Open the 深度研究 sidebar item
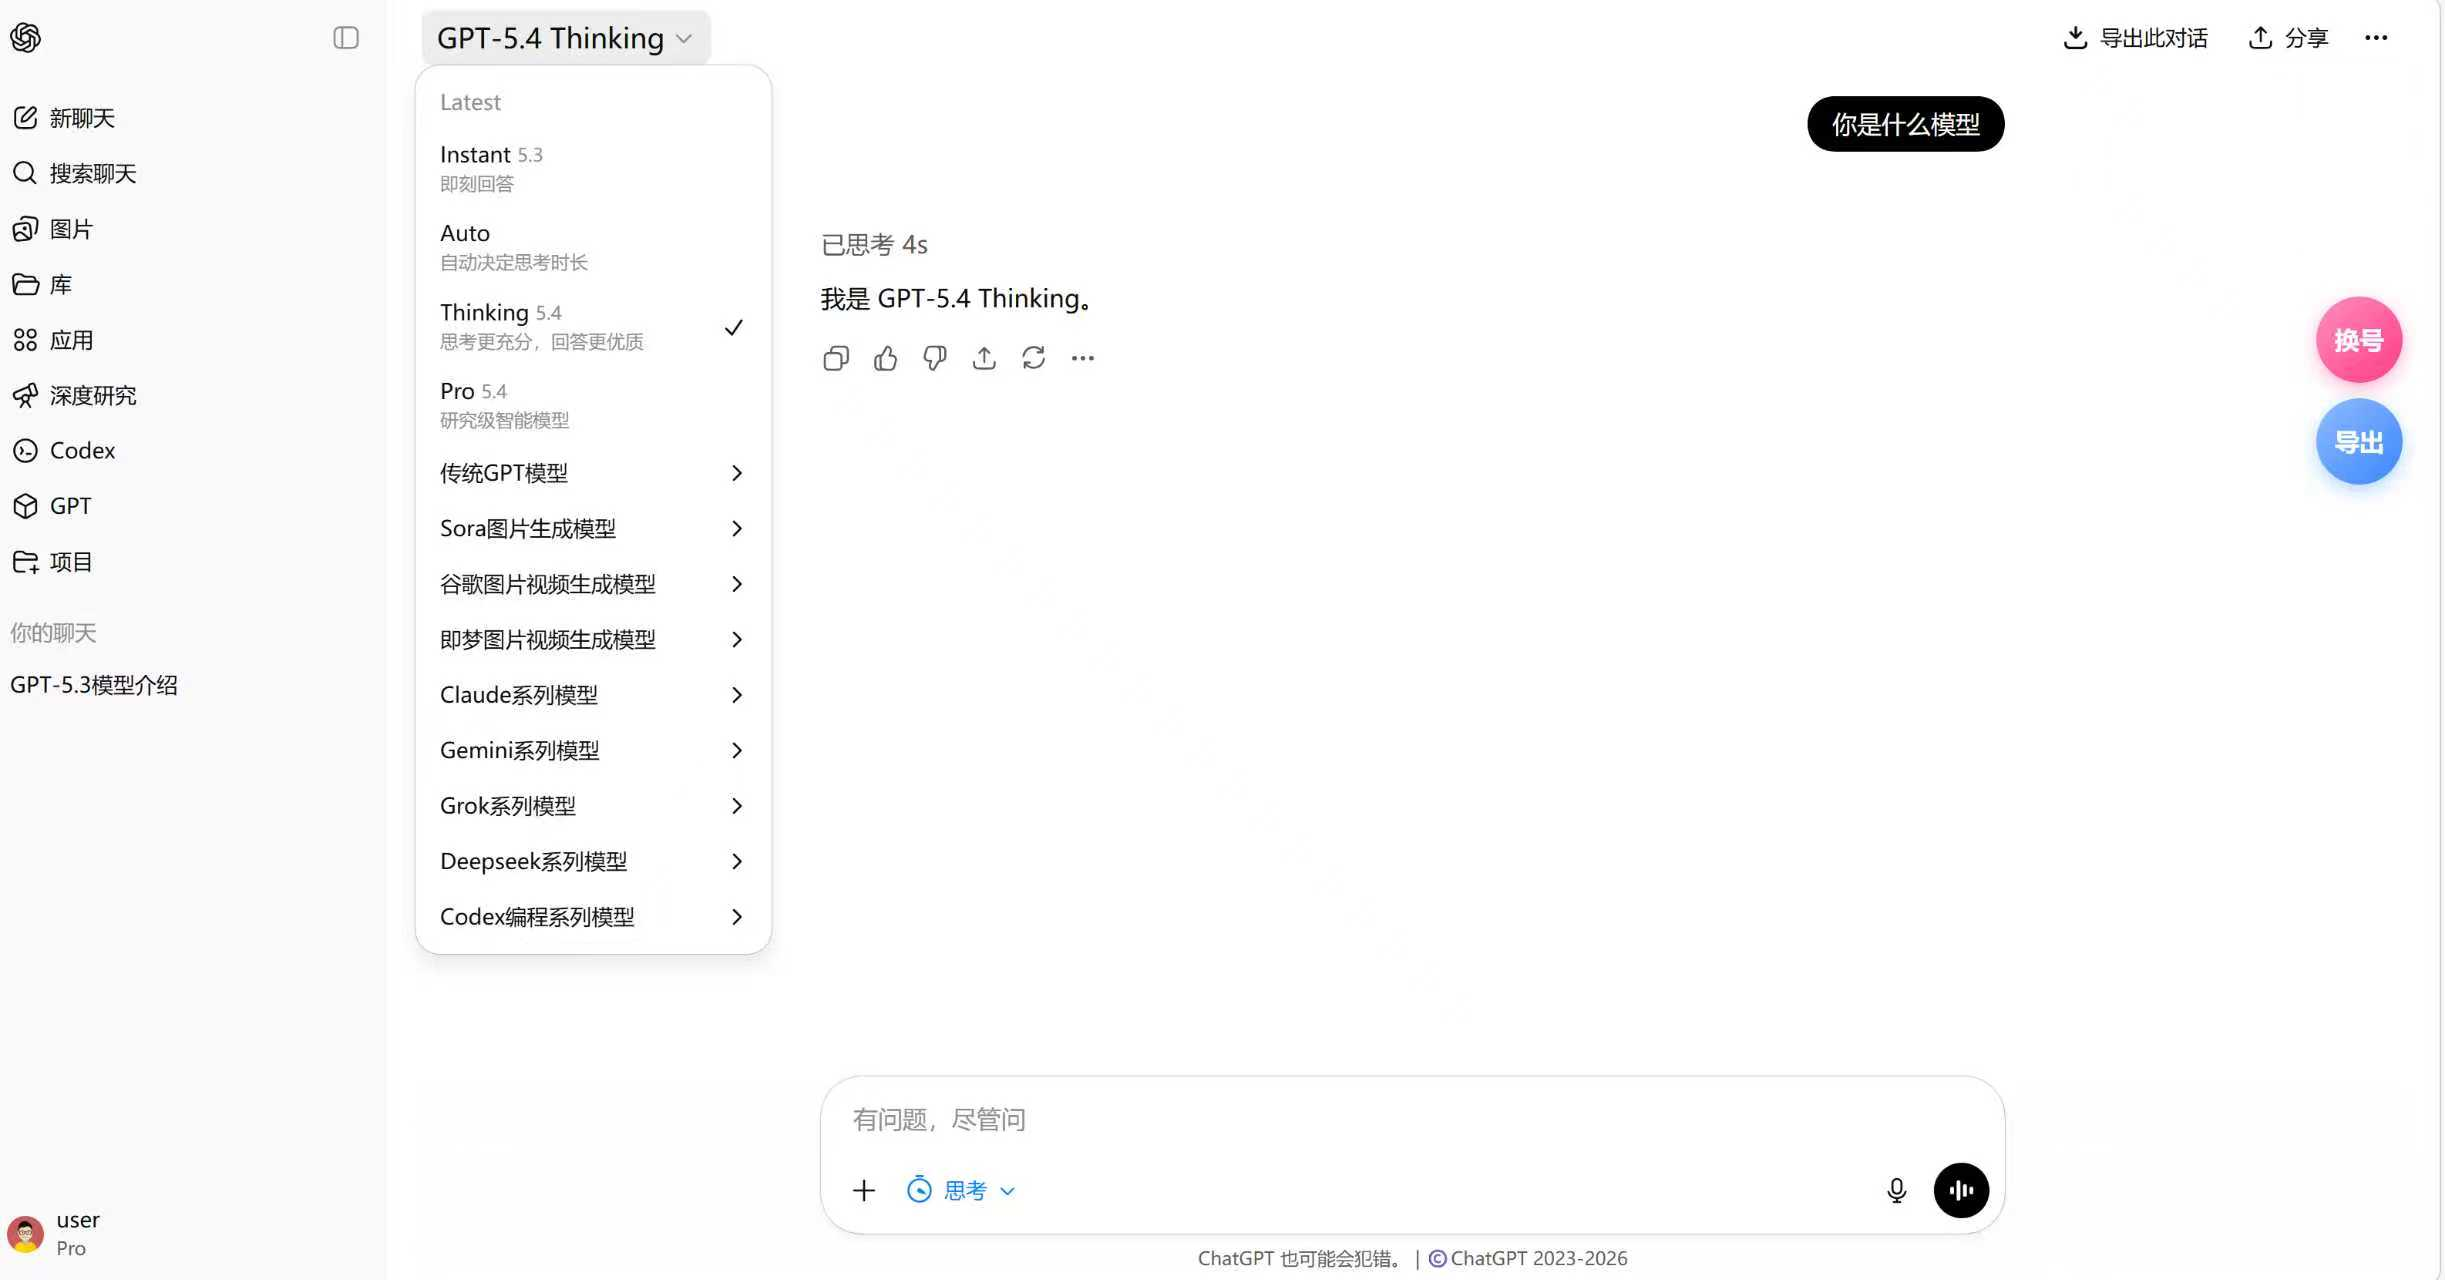This screenshot has height=1280, width=2445. point(92,395)
